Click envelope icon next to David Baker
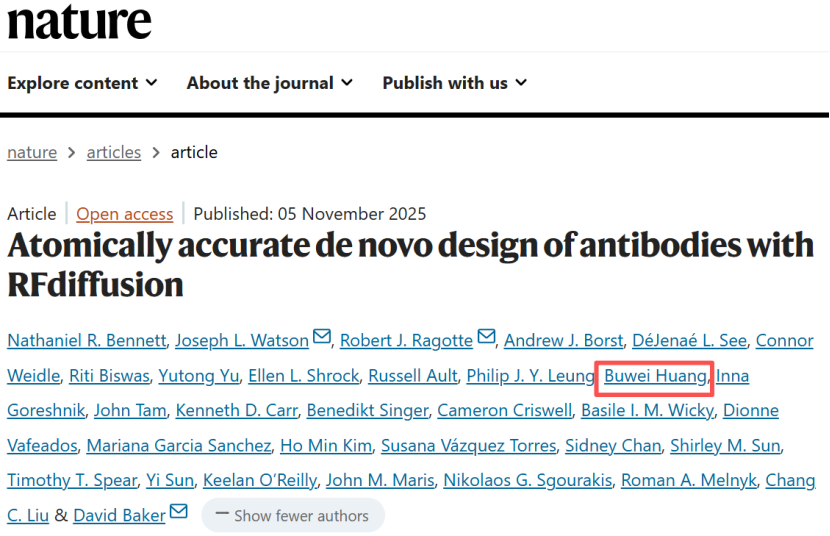The height and width of the screenshot is (536, 830). (179, 513)
